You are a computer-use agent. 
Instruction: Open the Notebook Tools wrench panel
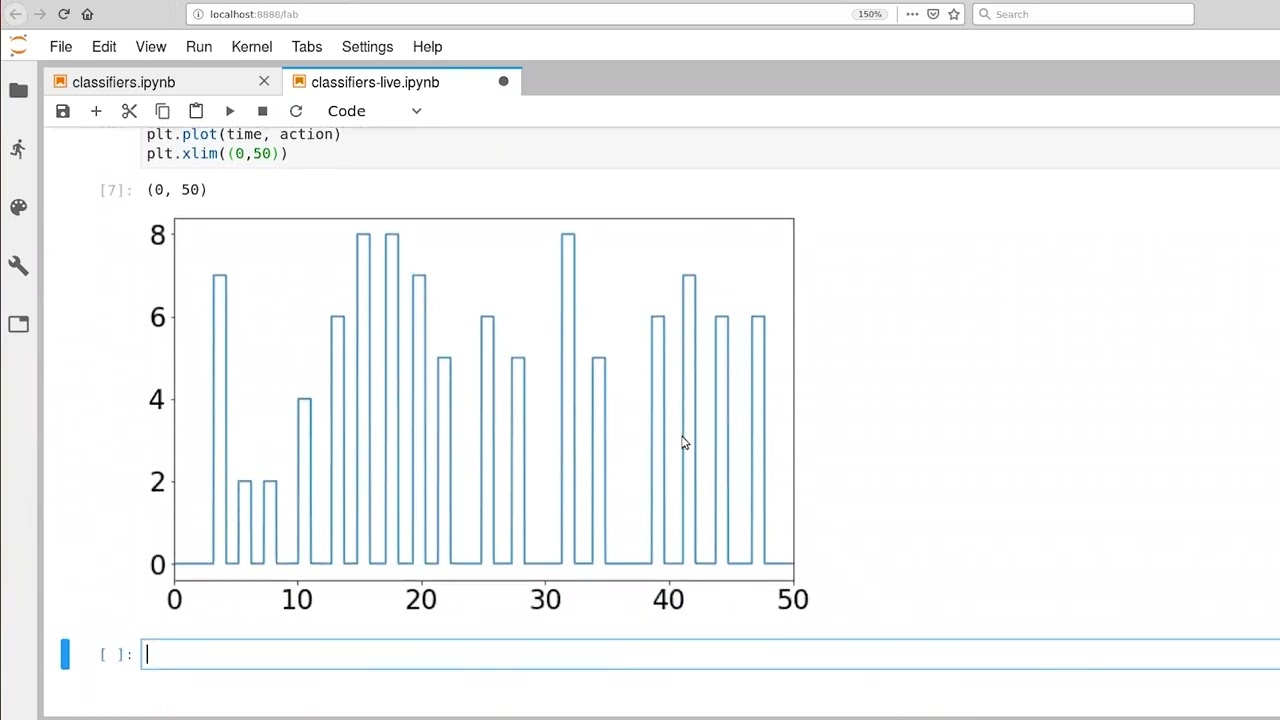(18, 265)
